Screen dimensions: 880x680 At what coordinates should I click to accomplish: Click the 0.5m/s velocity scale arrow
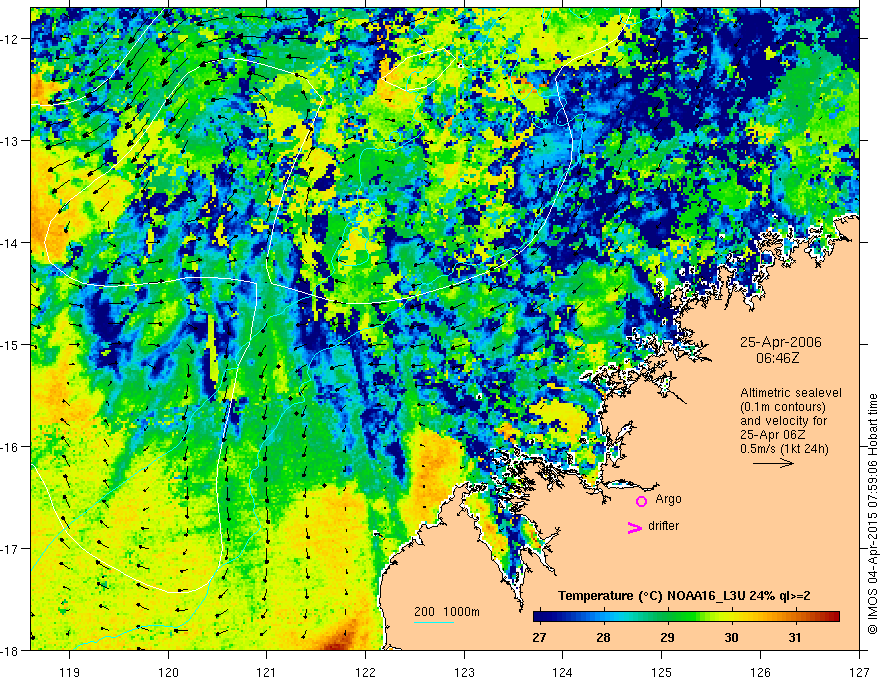tap(773, 463)
